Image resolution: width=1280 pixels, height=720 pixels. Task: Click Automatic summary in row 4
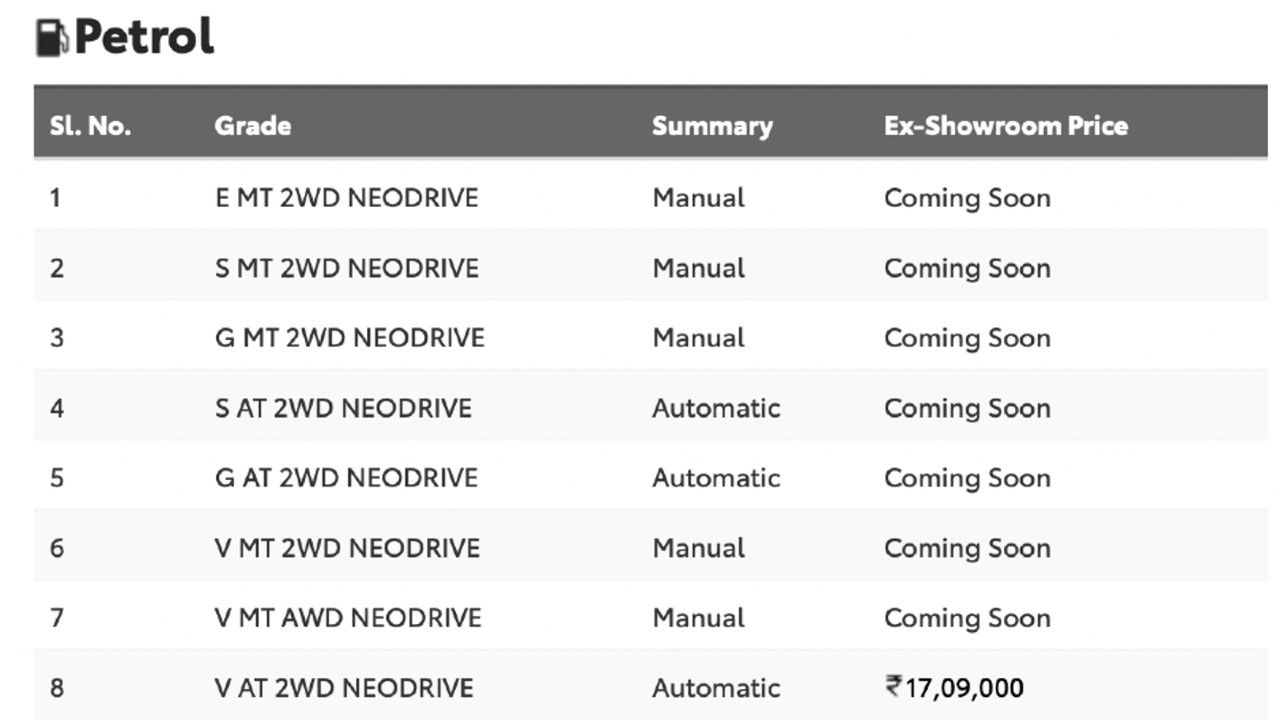click(716, 408)
